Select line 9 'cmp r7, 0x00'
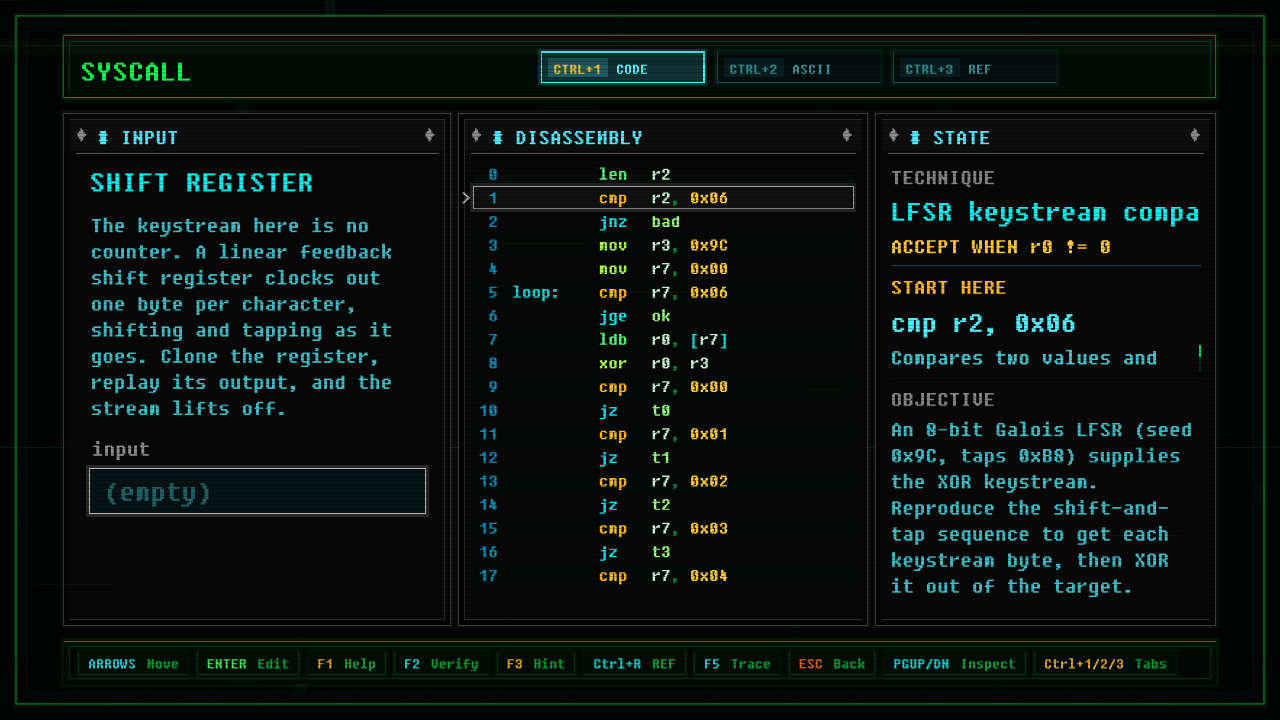The width and height of the screenshot is (1280, 720). (663, 387)
